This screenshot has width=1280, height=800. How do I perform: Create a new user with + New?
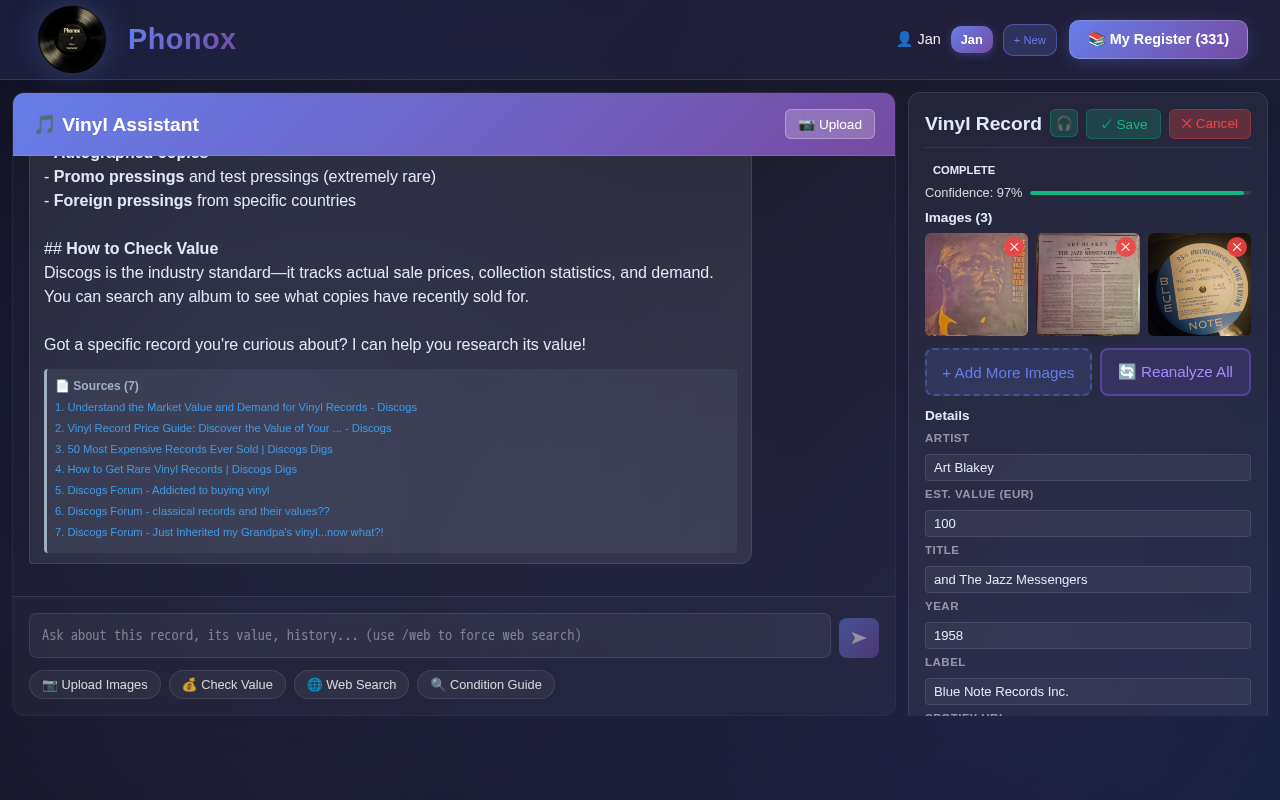1029,40
